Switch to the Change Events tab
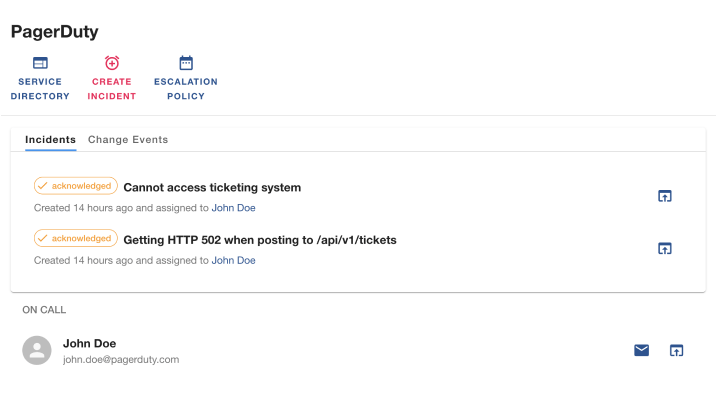 click(128, 140)
